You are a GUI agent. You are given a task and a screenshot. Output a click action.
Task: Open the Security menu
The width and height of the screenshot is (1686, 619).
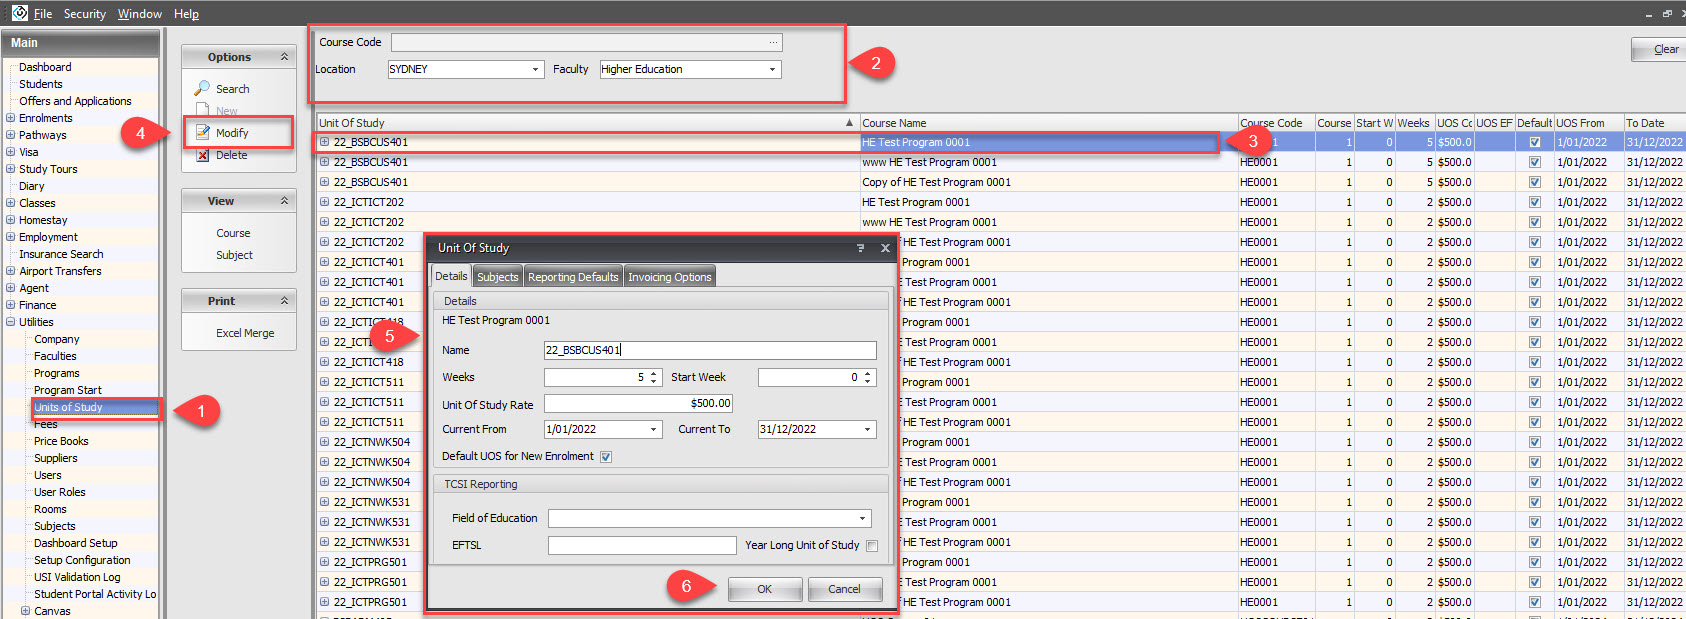pos(85,14)
